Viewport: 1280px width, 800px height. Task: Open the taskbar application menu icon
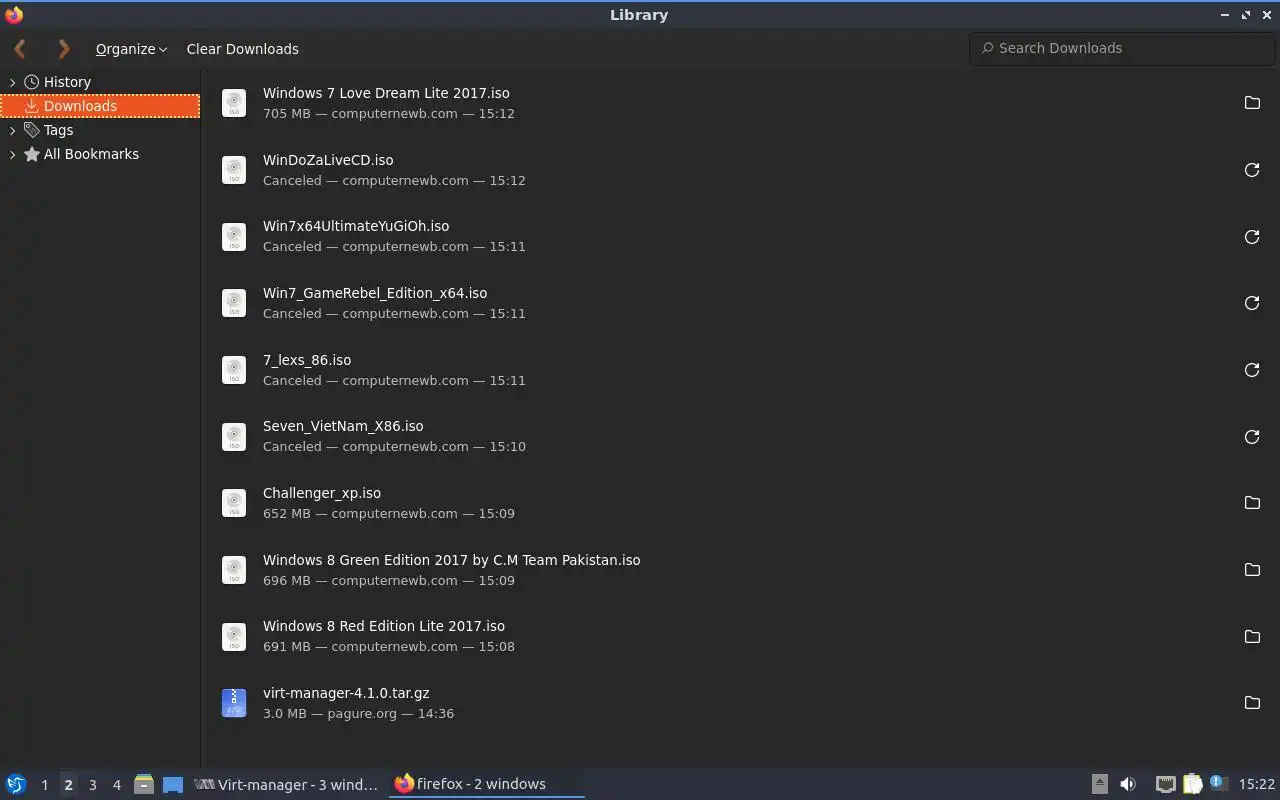15,784
